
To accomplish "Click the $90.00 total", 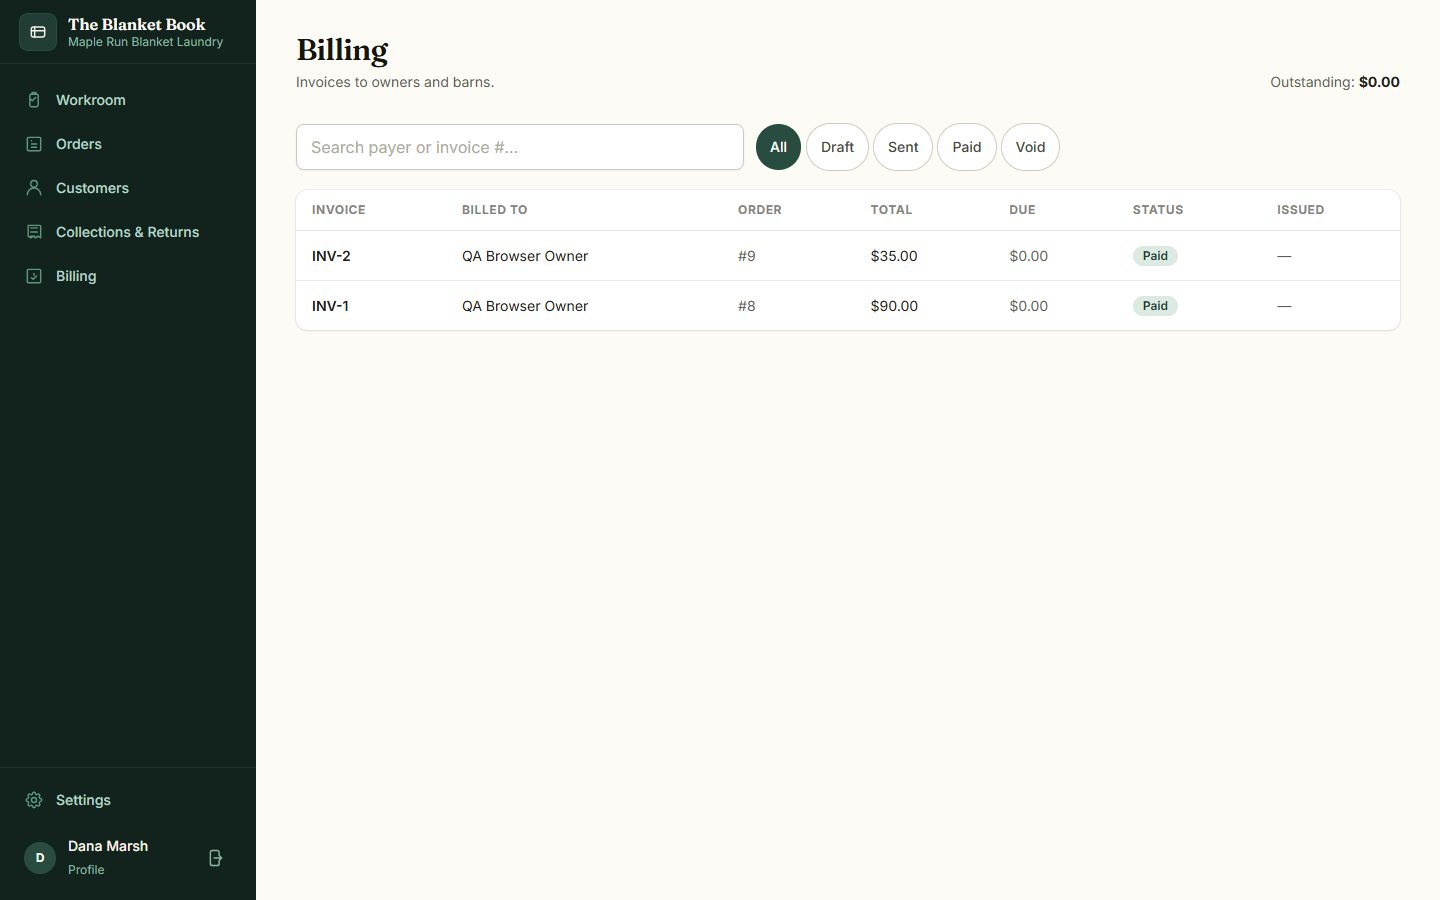I will coord(894,306).
